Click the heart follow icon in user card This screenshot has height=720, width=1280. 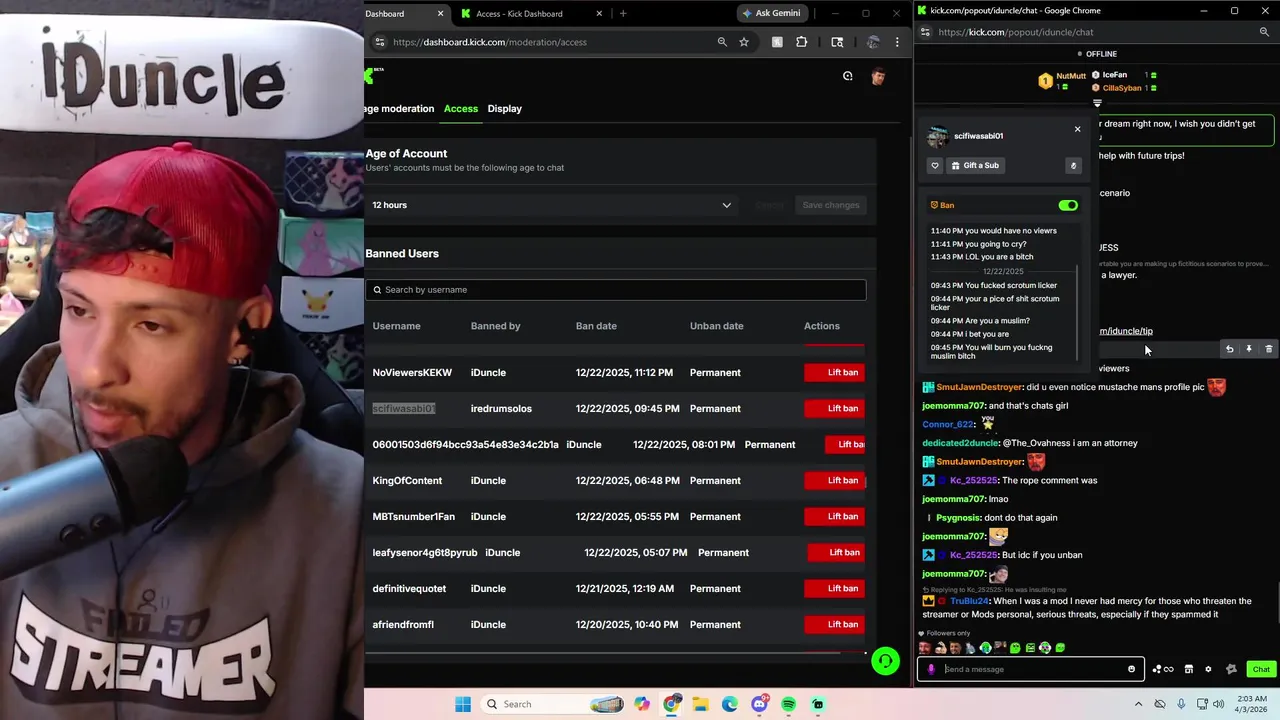coord(935,165)
